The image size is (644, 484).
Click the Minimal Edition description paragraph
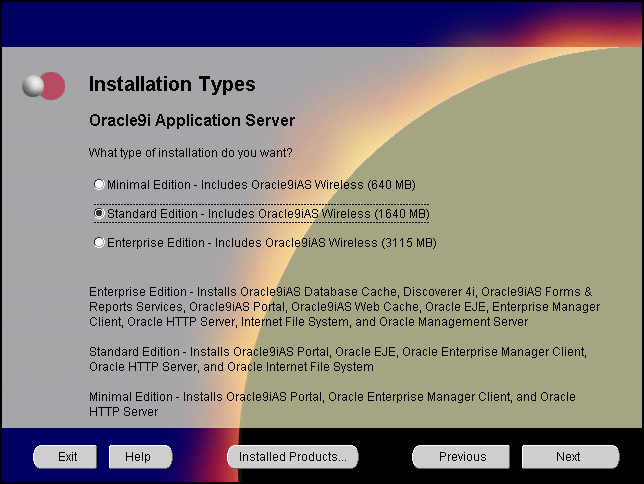tap(332, 404)
